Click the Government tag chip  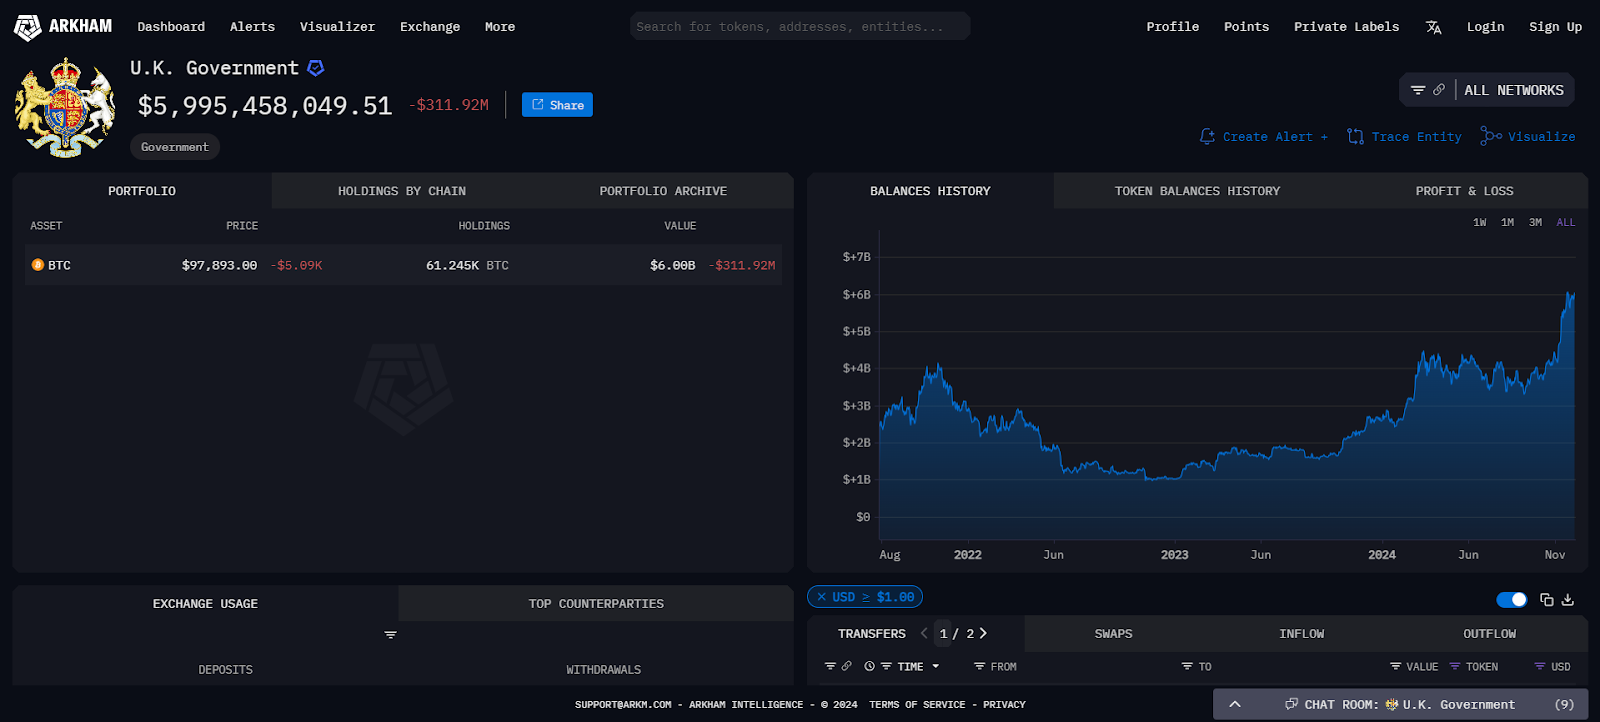(175, 147)
